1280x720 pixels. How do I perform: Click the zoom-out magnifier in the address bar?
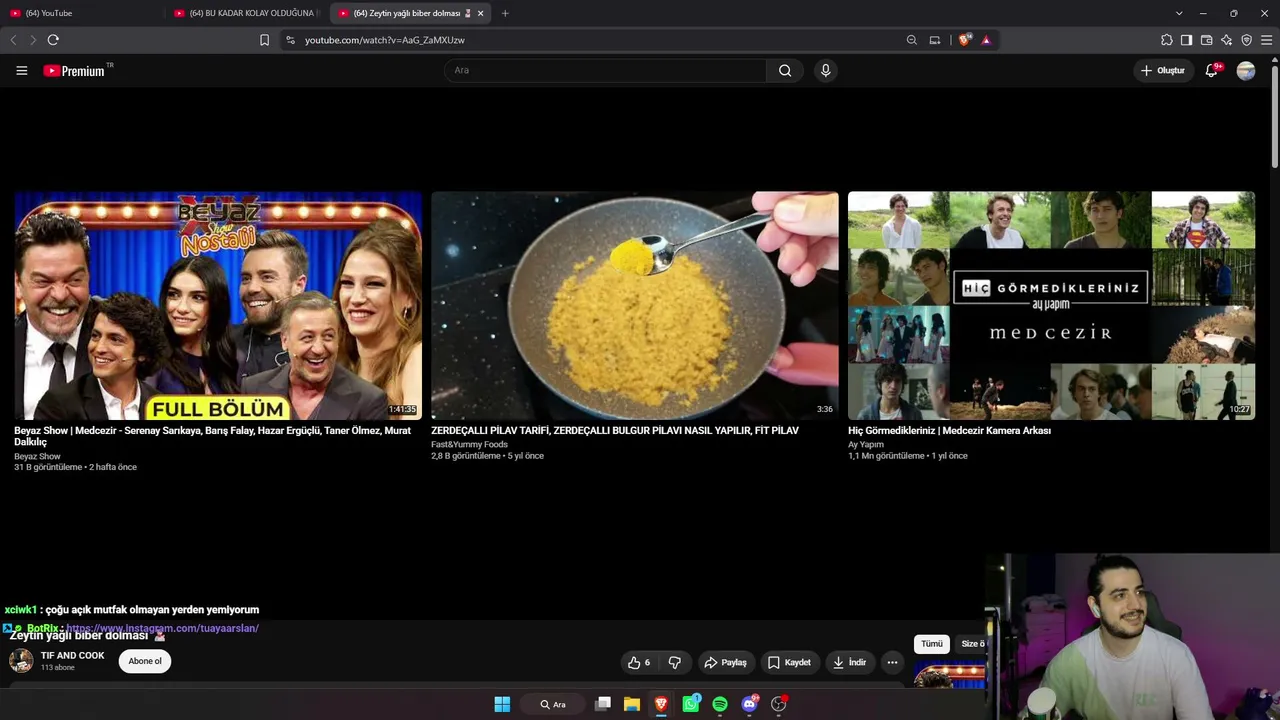pyautogui.click(x=911, y=40)
